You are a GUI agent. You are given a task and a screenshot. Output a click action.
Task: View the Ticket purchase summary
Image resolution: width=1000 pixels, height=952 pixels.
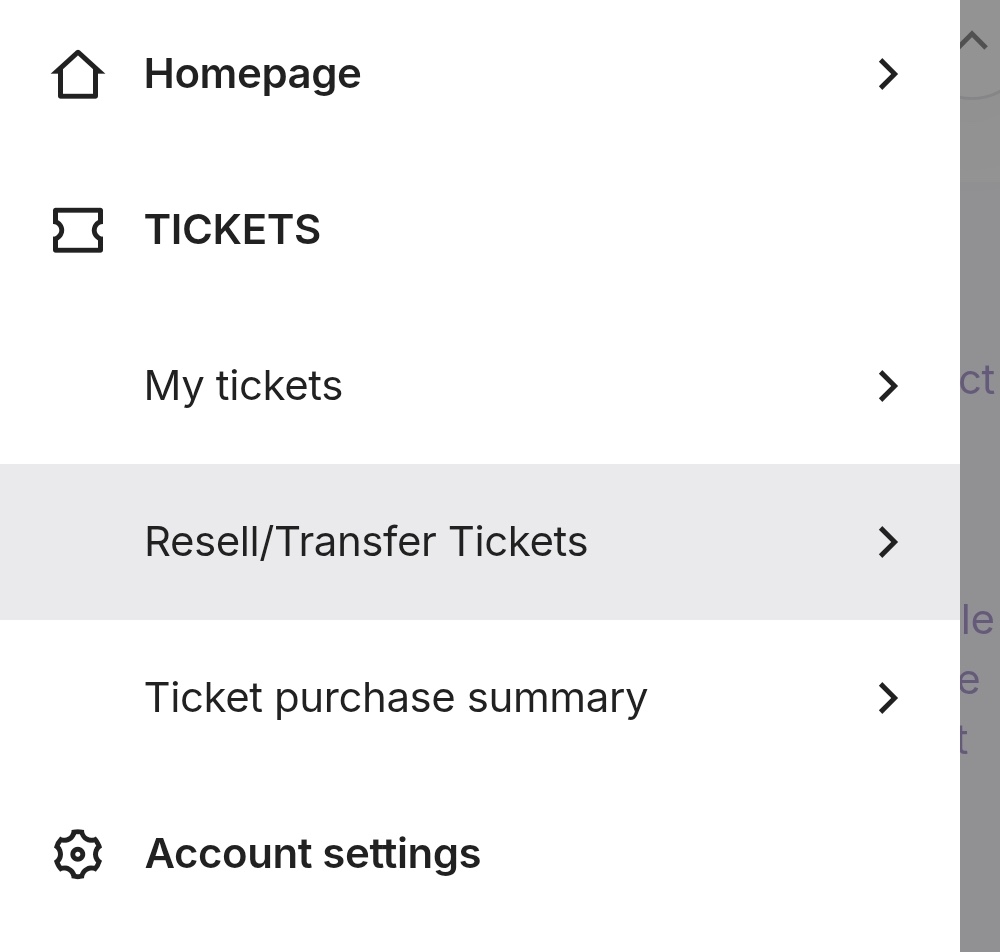[x=396, y=698]
